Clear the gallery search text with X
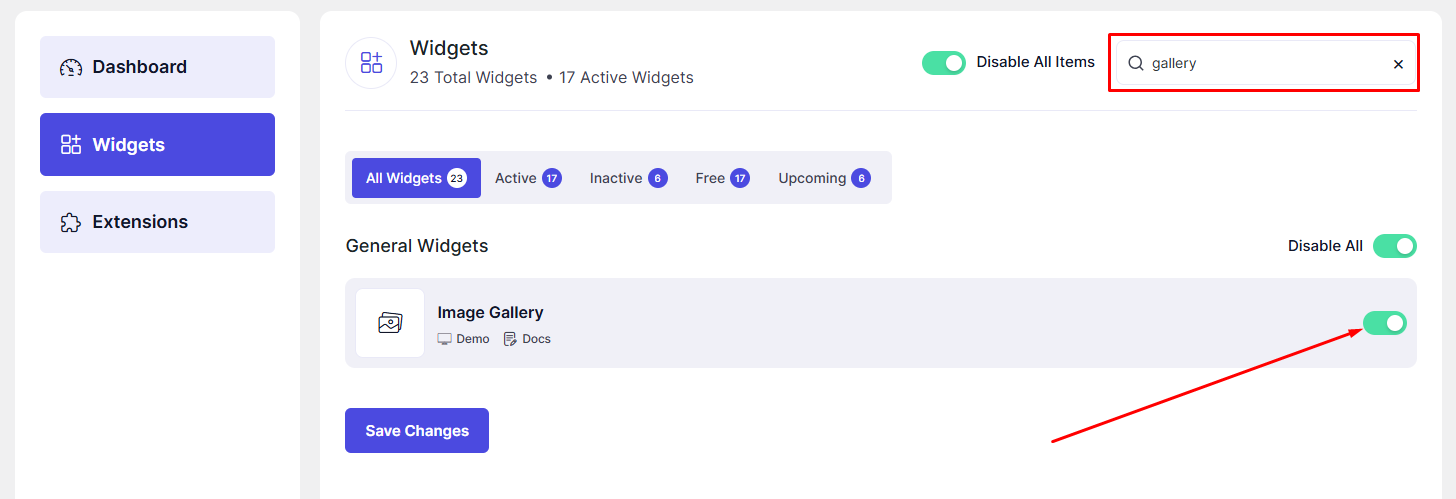 point(1398,64)
